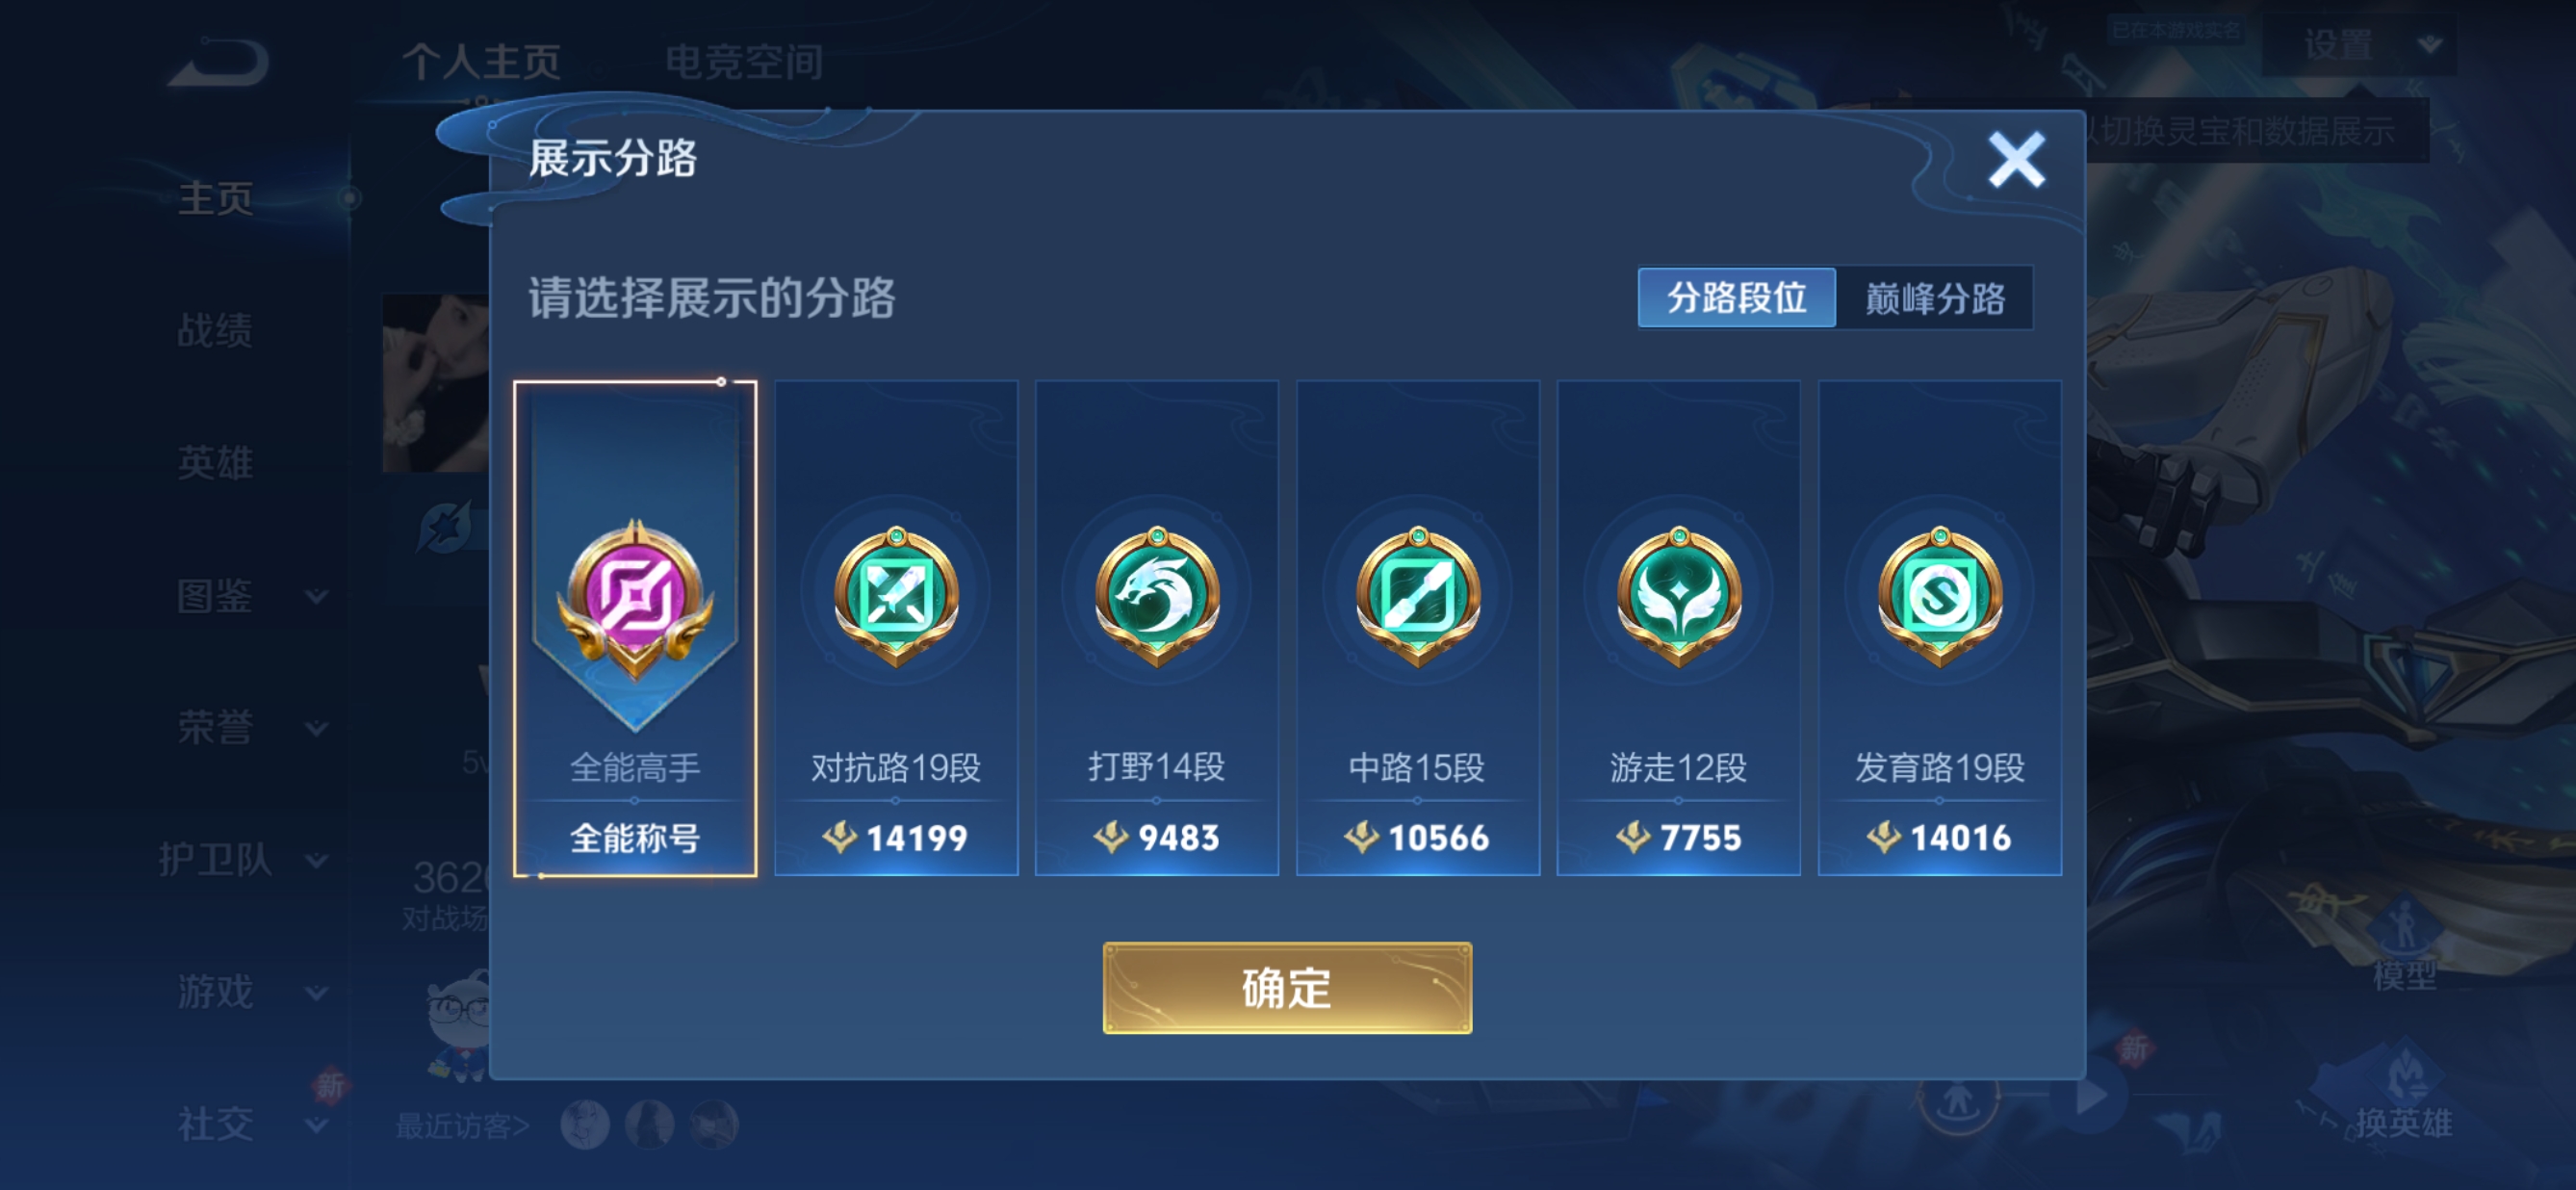The height and width of the screenshot is (1190, 2576).
Task: Close the 展示分路 dialog with X
Action: click(2016, 160)
